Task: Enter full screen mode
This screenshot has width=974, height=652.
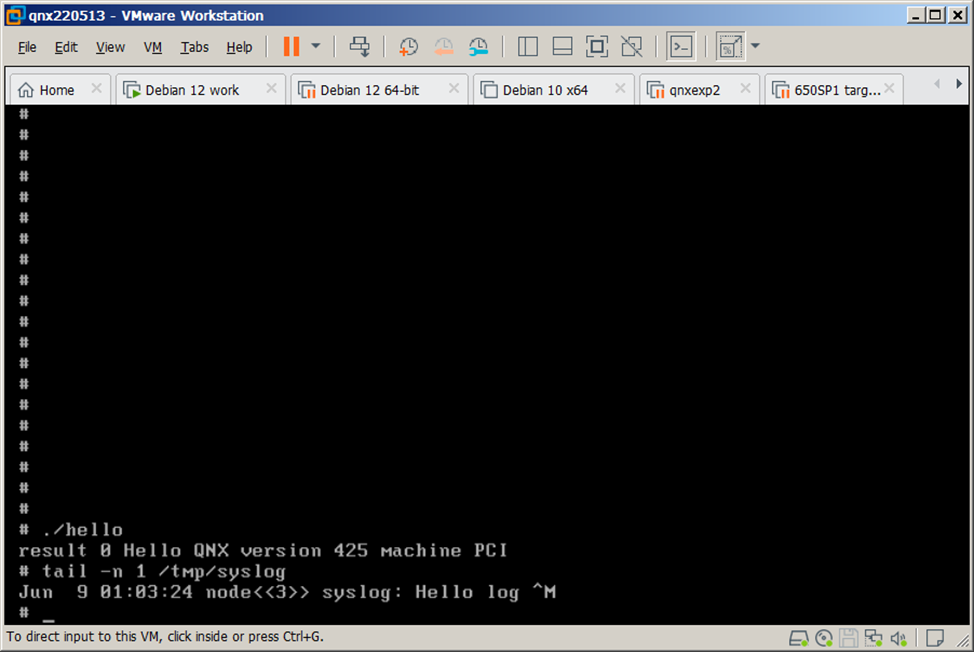Action: point(597,47)
